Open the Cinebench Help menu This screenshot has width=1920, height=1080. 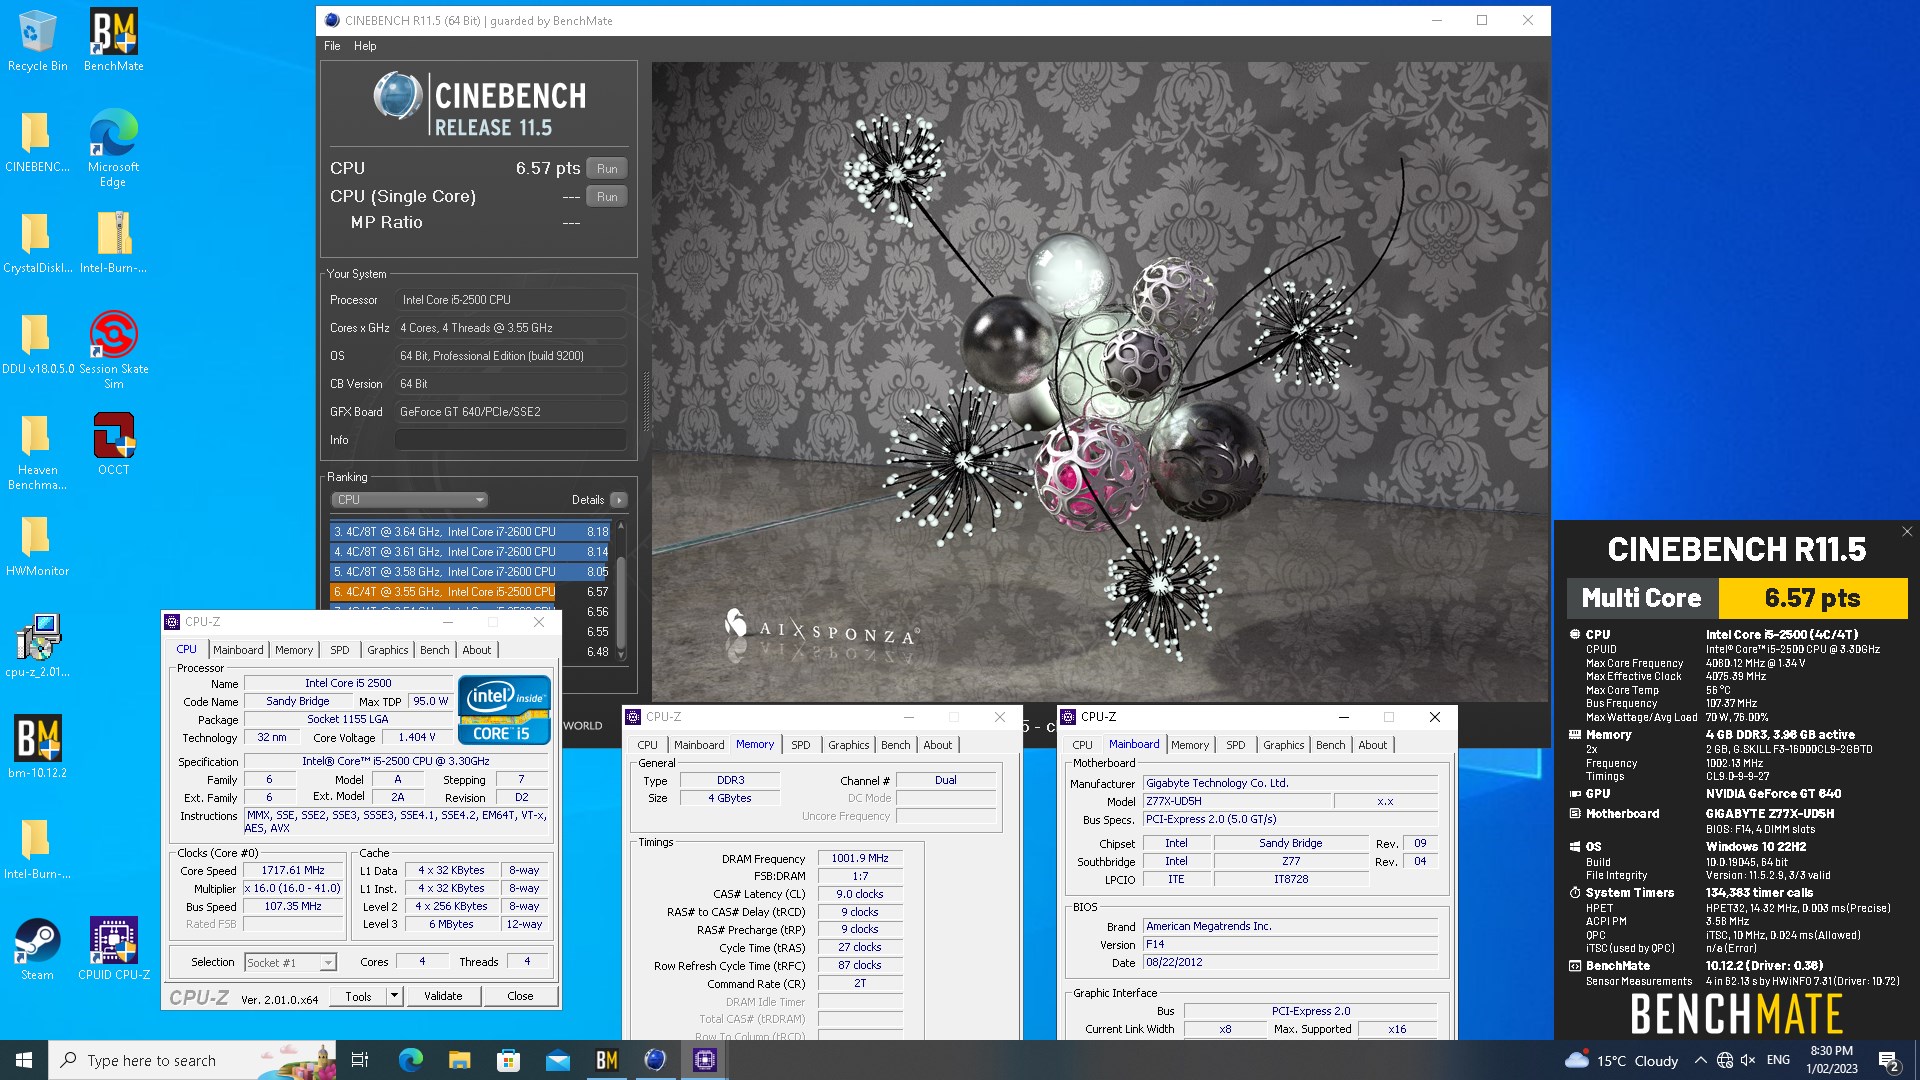click(365, 46)
